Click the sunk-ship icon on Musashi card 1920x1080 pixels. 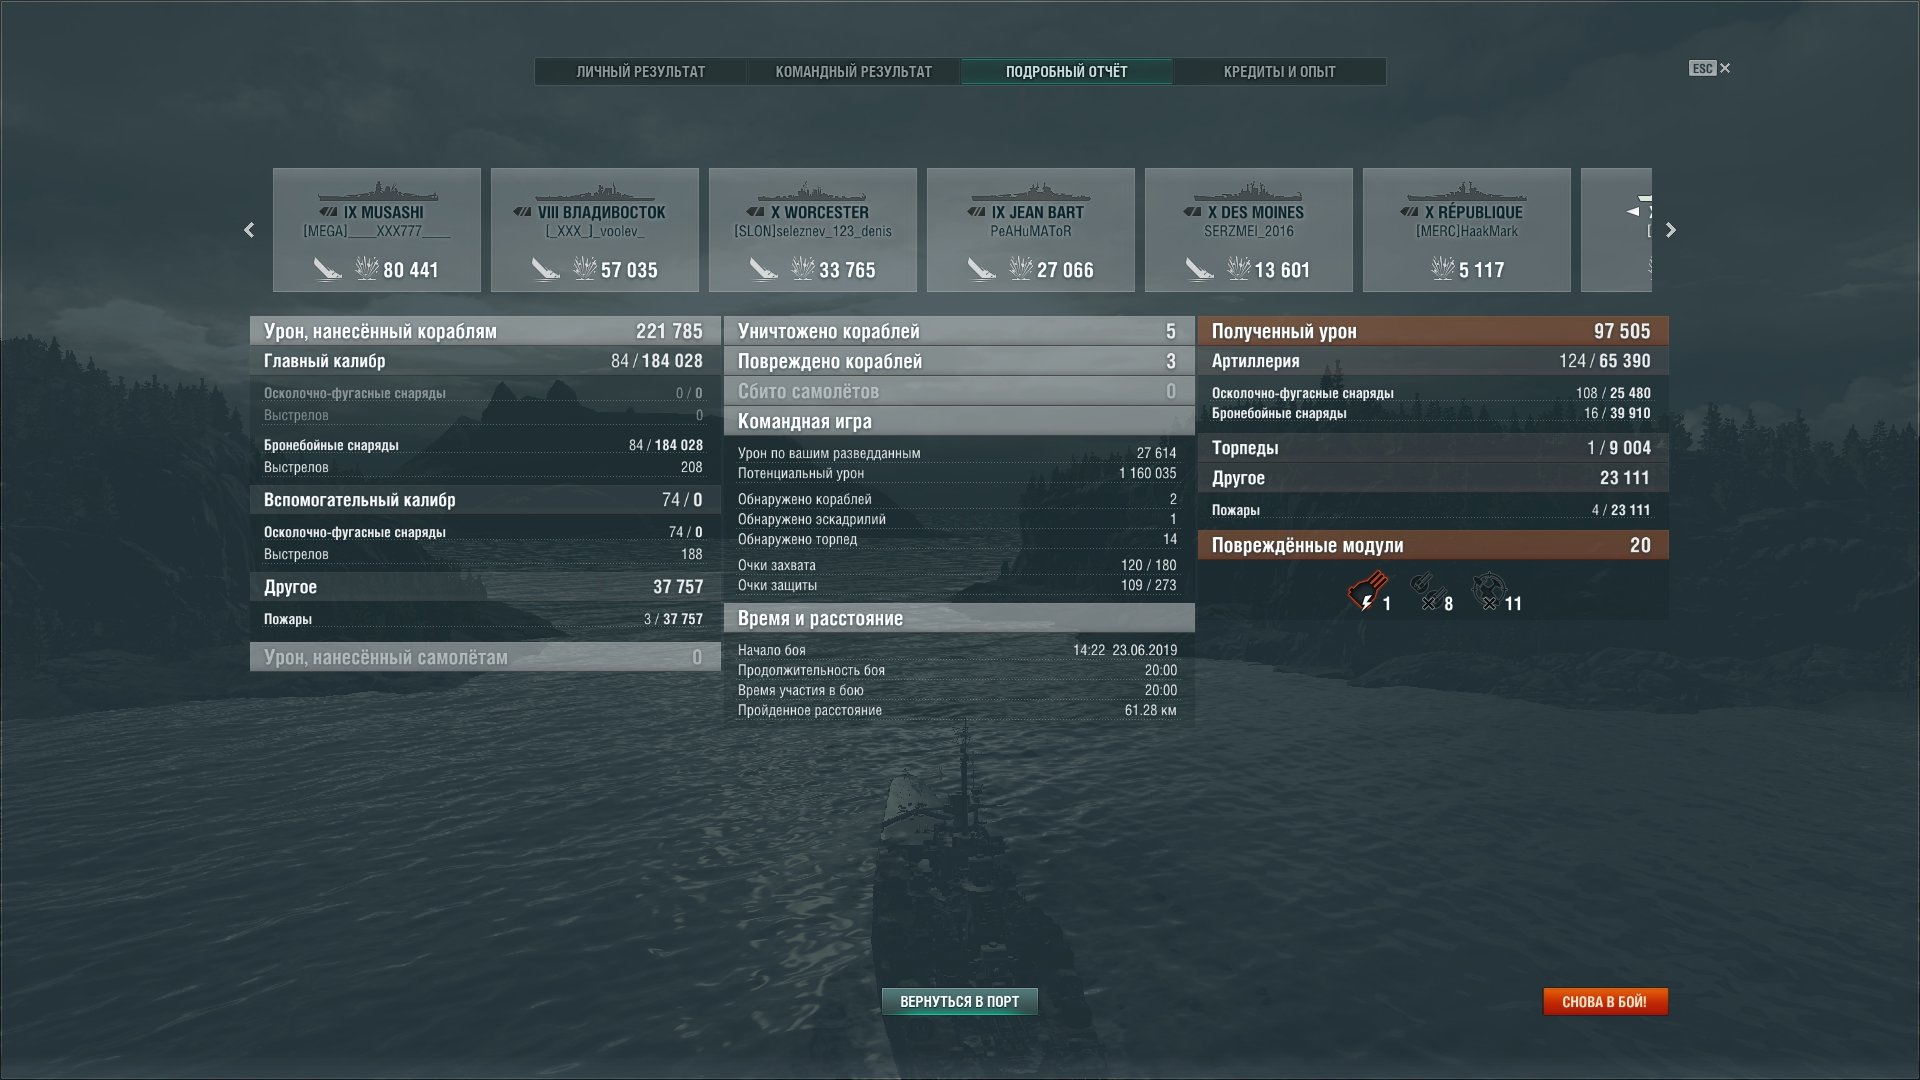click(x=327, y=269)
